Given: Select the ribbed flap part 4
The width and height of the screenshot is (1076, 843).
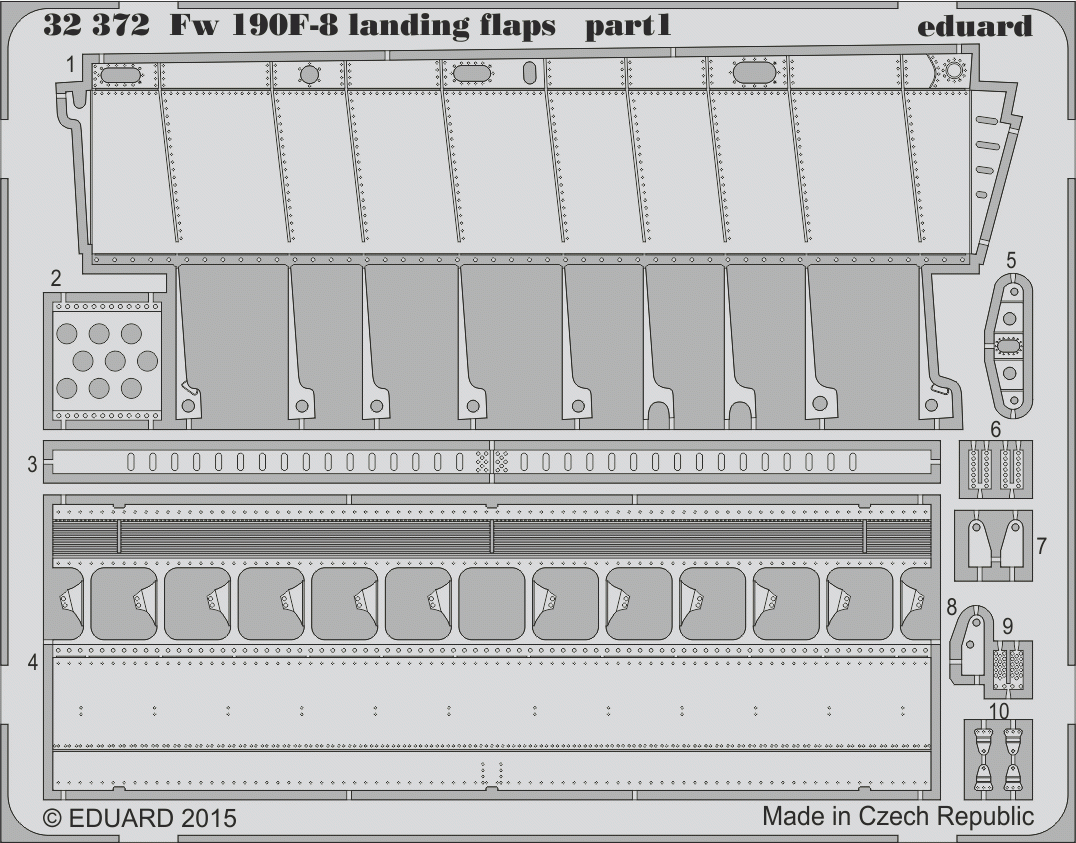Looking at the screenshot, I should [x=491, y=647].
